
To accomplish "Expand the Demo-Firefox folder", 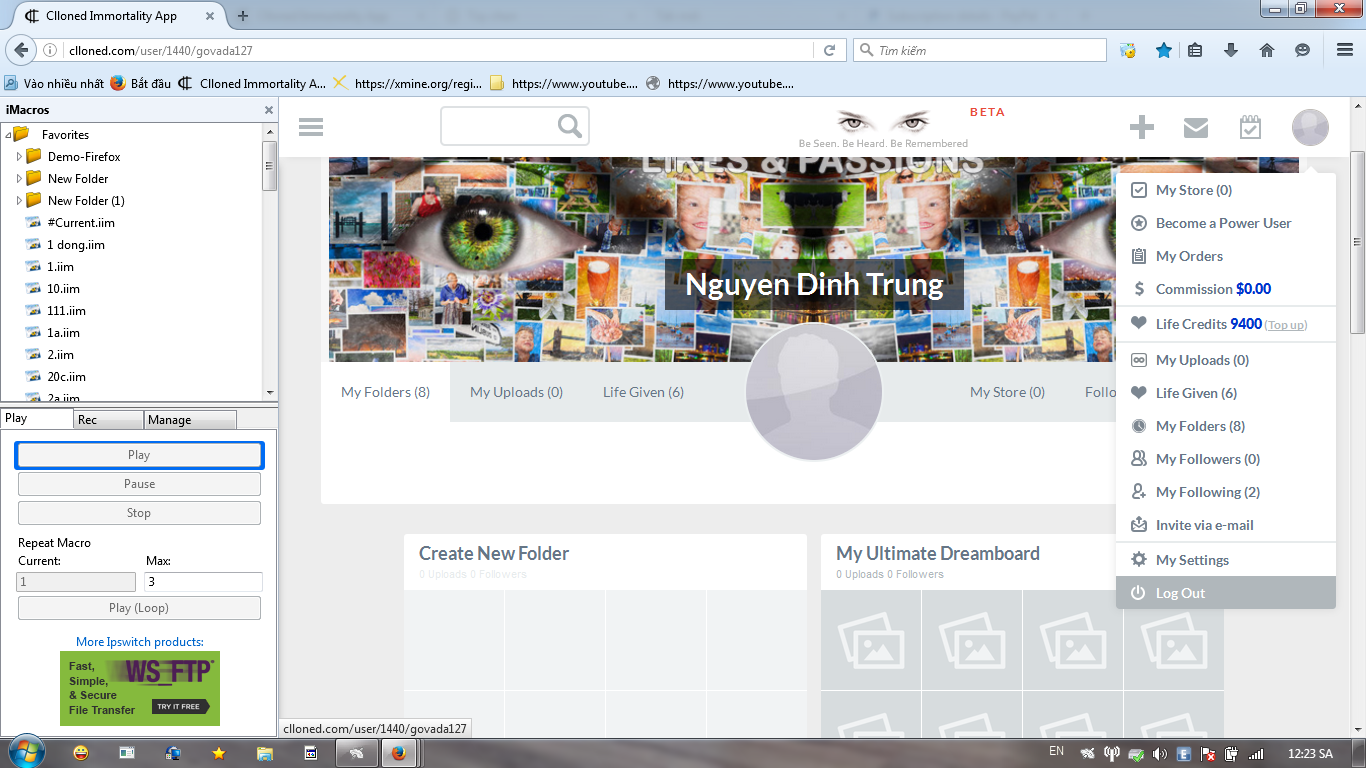I will [x=19, y=157].
